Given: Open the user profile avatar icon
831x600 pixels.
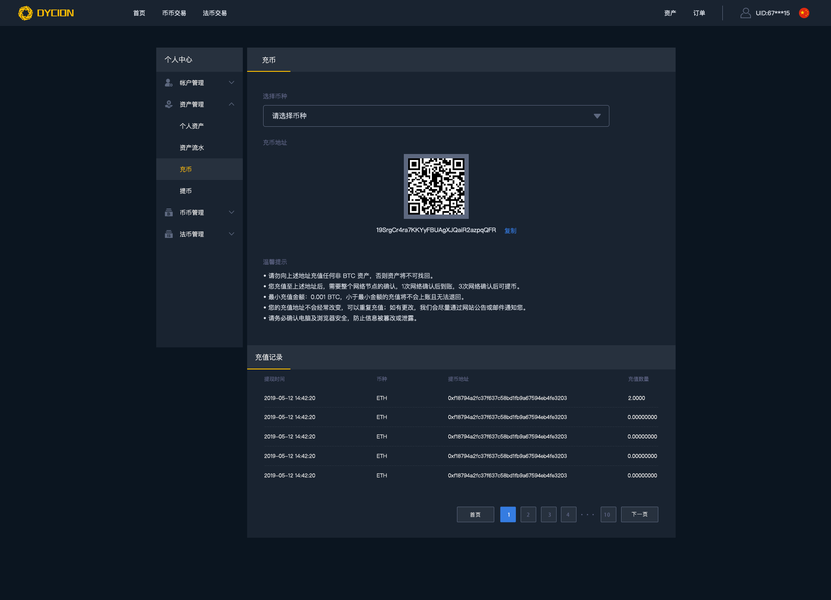Looking at the screenshot, I should (745, 13).
